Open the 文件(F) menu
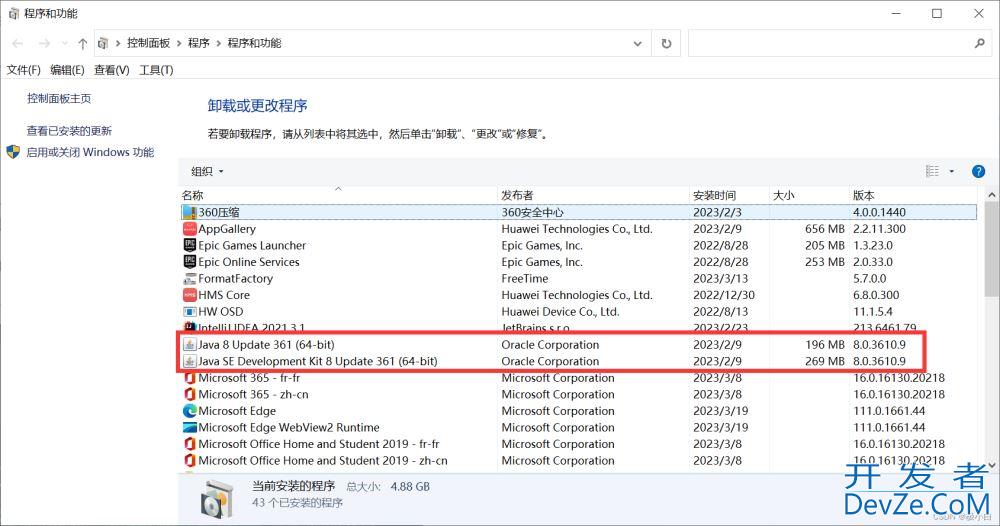 pos(24,70)
